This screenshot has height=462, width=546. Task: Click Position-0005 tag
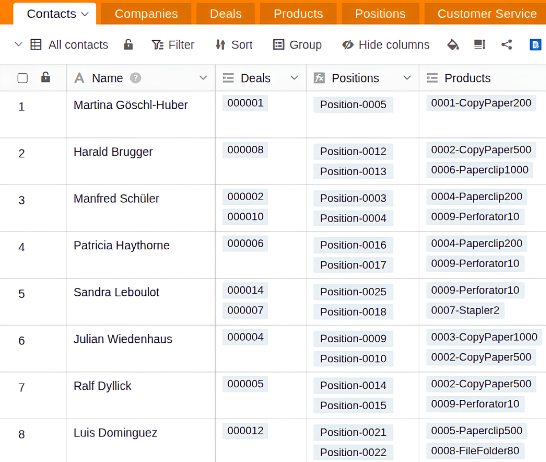point(353,104)
